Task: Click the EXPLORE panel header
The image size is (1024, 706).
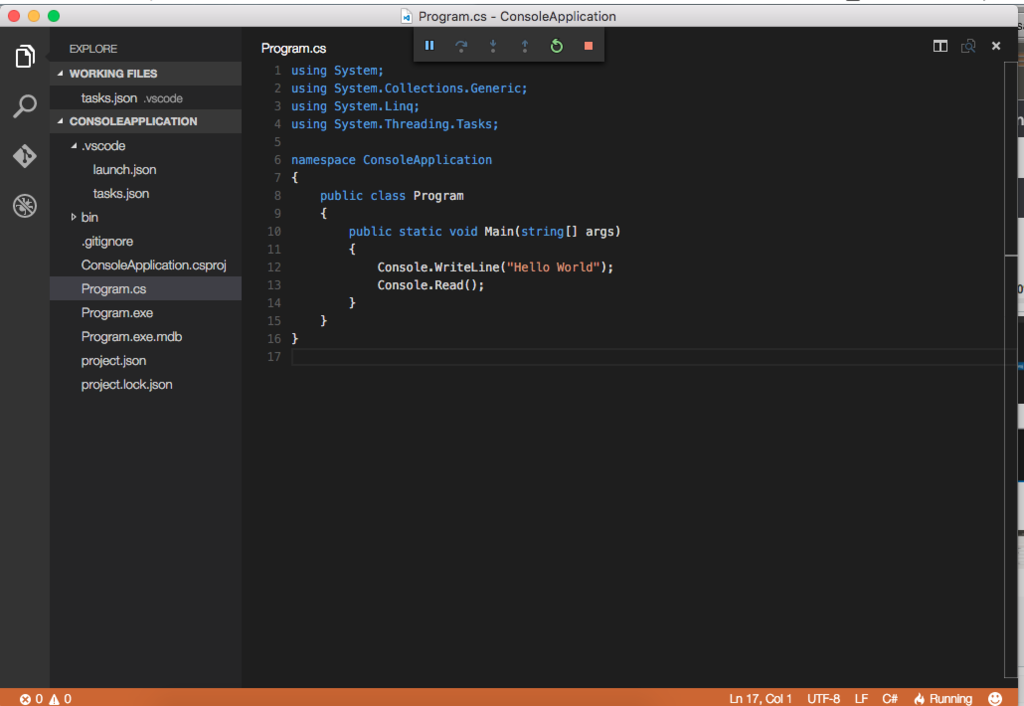Action: 93,49
